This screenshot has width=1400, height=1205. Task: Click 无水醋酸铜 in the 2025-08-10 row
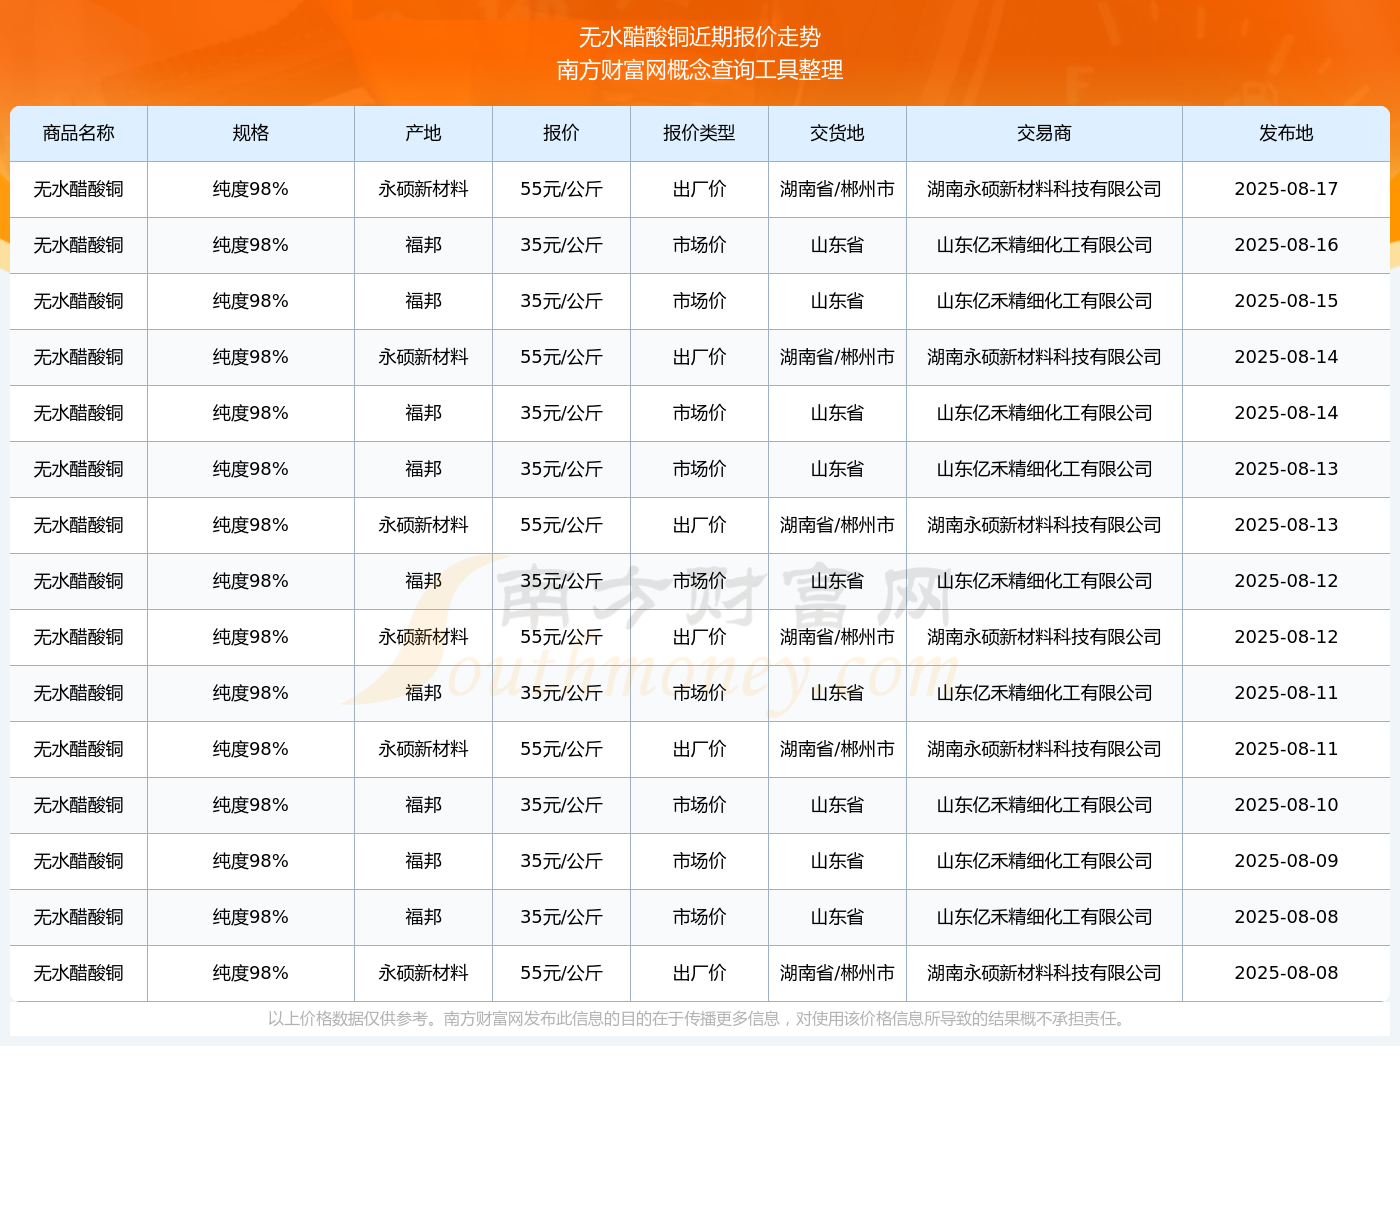pos(79,805)
